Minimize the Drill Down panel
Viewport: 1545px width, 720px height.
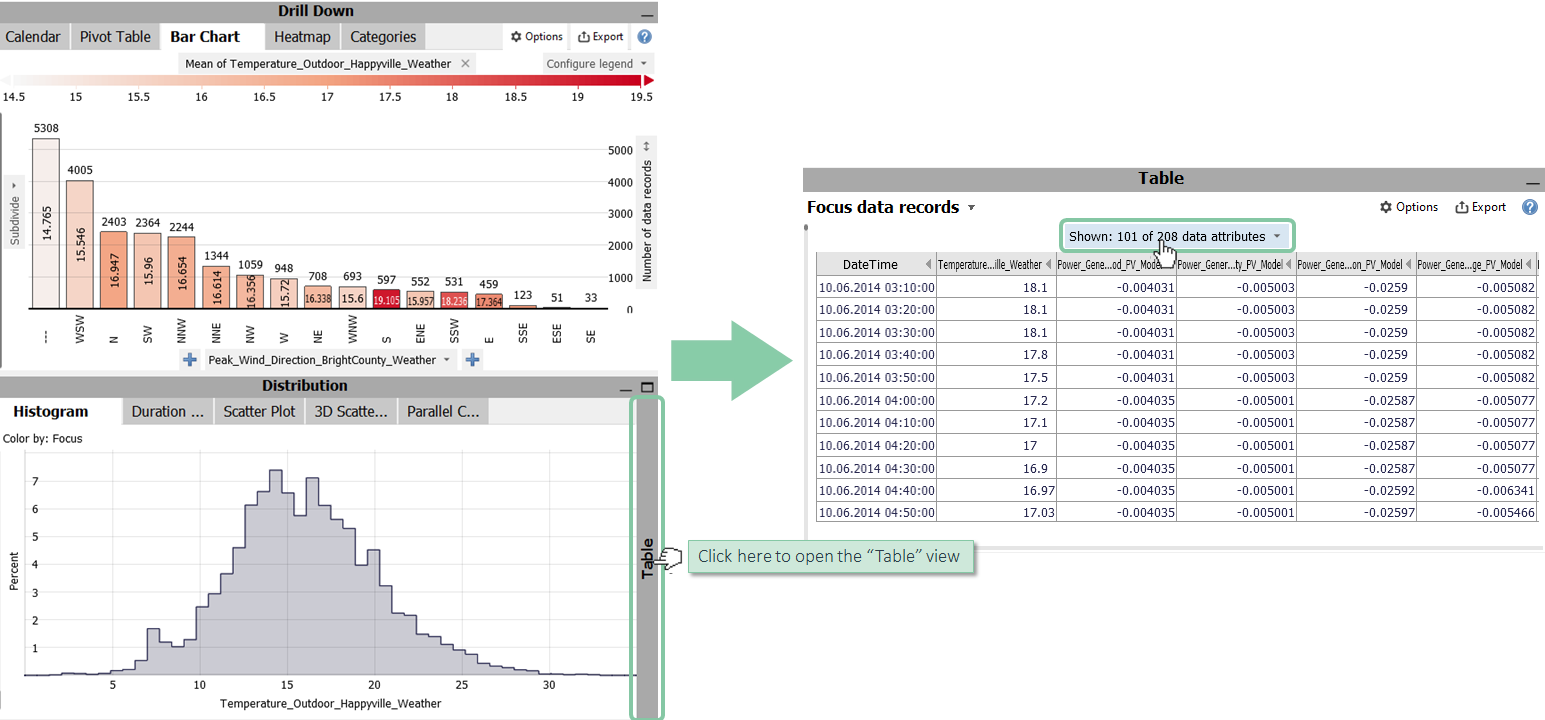click(646, 14)
